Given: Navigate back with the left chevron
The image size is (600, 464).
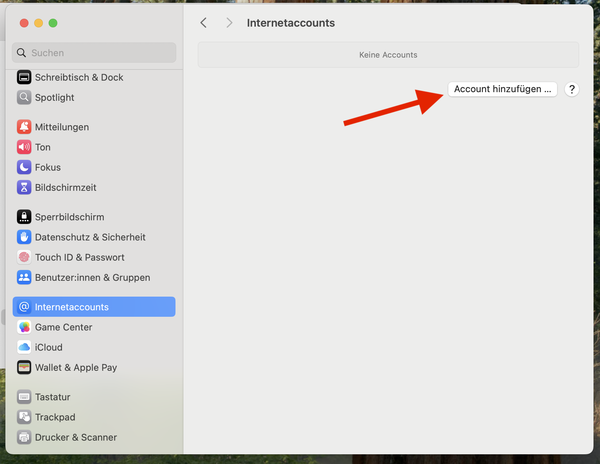Looking at the screenshot, I should 204,22.
